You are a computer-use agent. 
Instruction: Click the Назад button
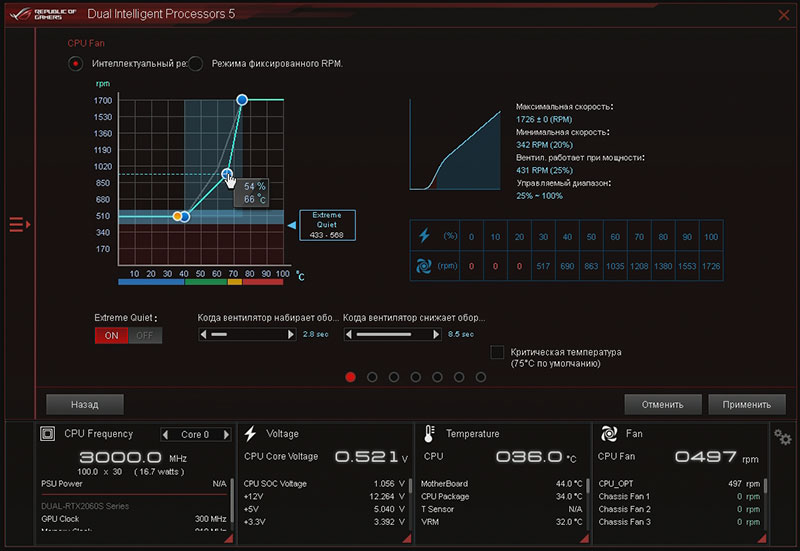85,405
